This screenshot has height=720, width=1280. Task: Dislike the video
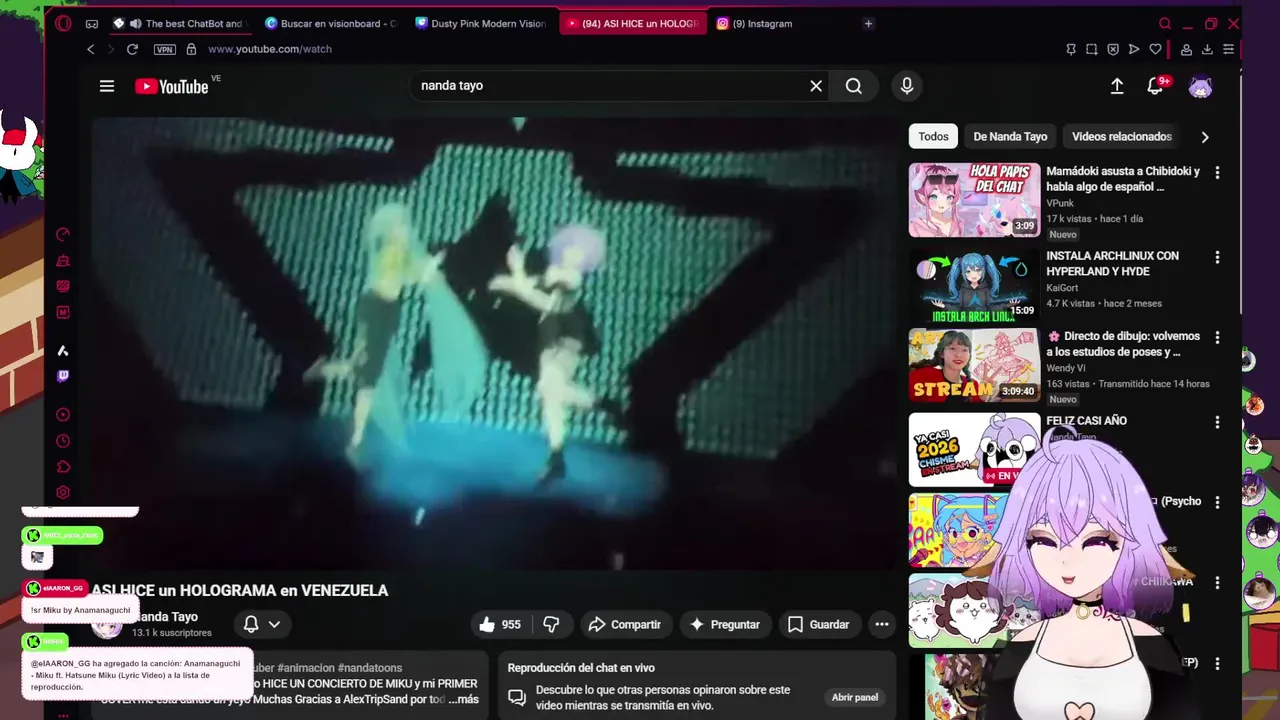point(551,624)
